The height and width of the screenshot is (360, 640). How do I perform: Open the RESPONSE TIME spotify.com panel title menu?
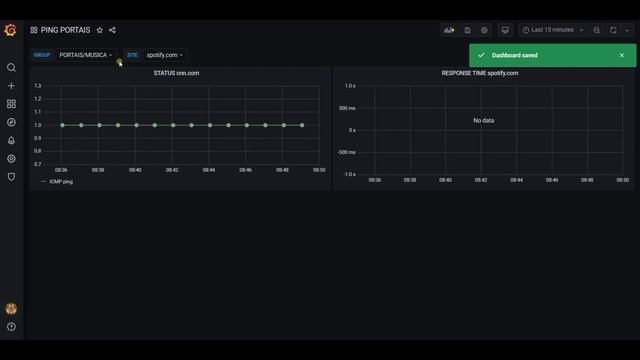480,73
